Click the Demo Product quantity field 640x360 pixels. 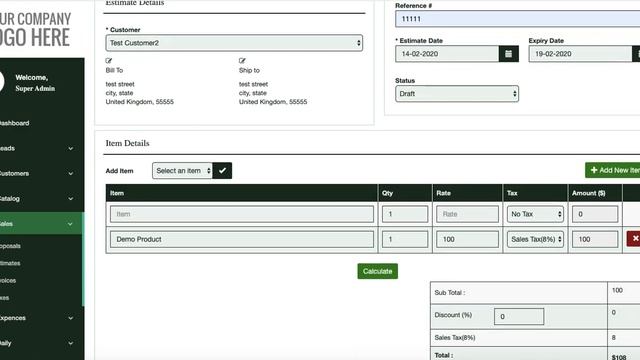click(405, 239)
